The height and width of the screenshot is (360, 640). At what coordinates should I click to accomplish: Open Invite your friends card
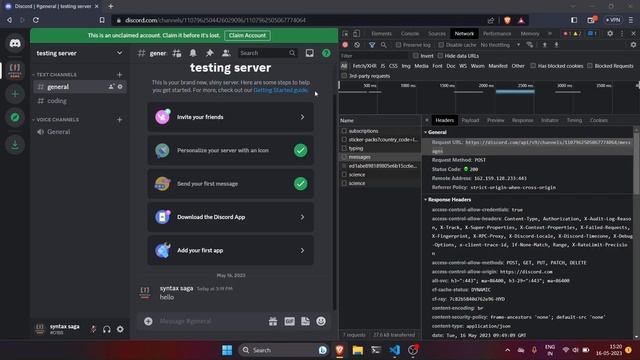point(231,117)
